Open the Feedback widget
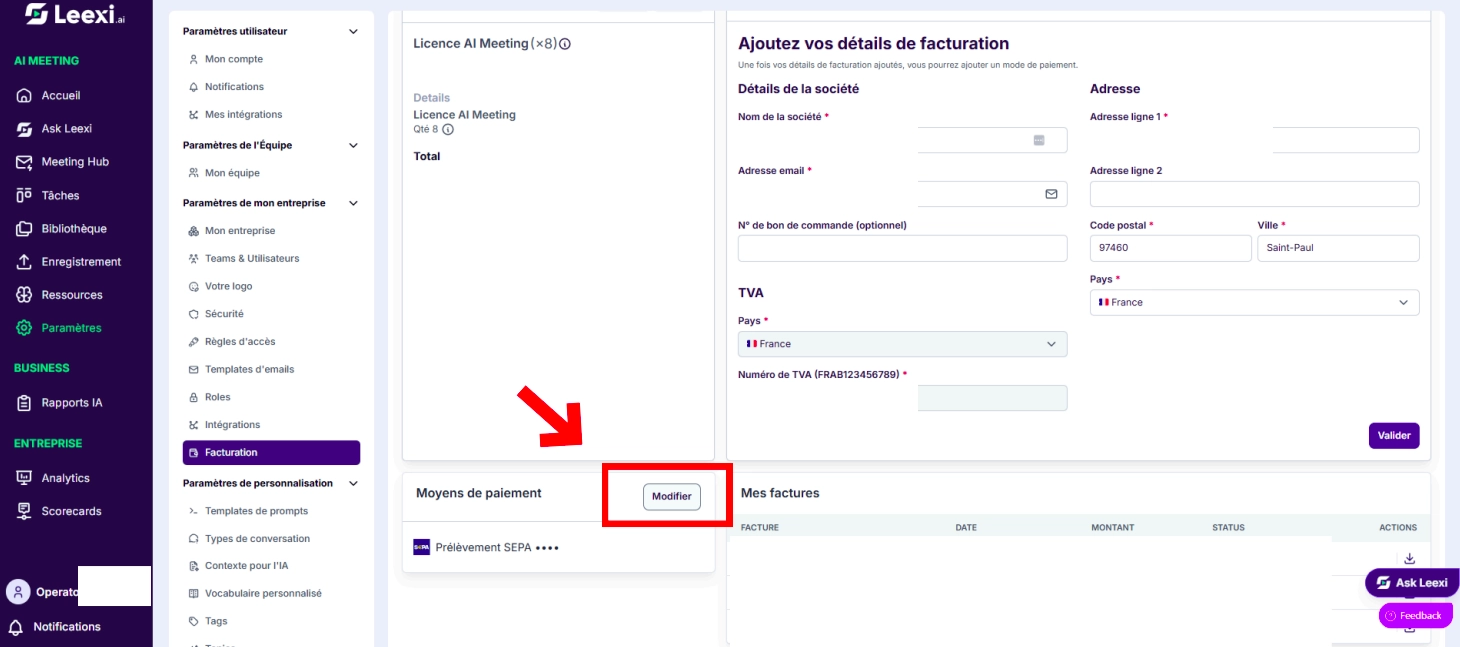1460x647 pixels. coord(1415,615)
